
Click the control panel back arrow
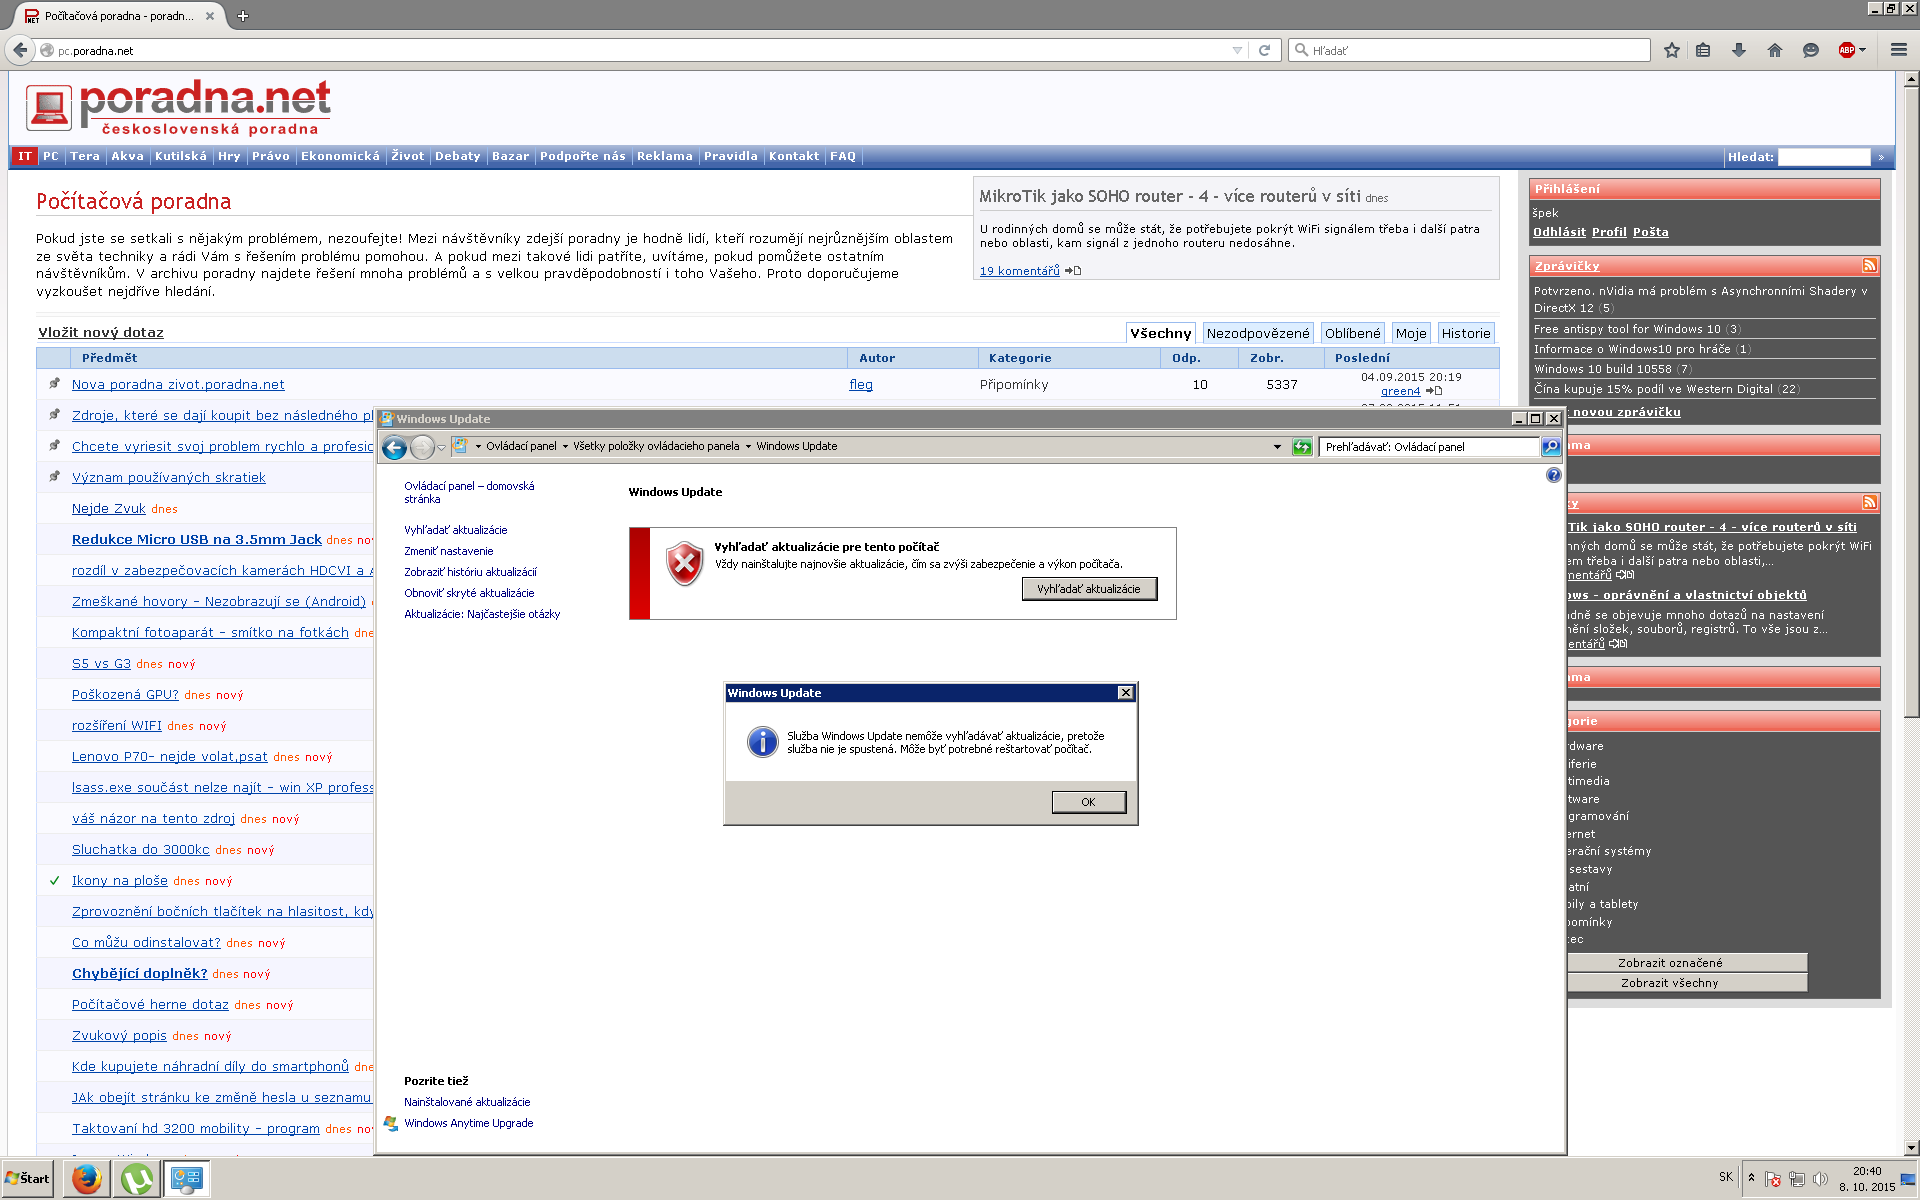[x=395, y=447]
